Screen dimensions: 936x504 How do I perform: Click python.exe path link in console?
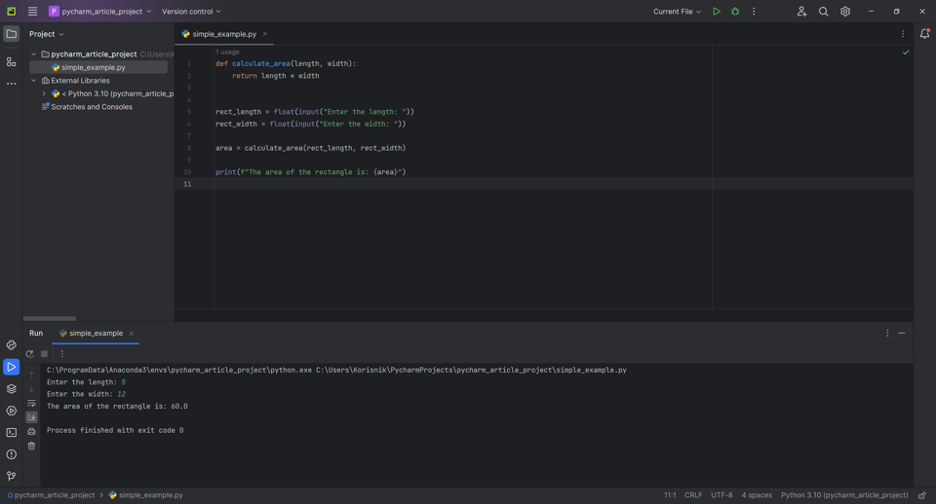point(179,370)
